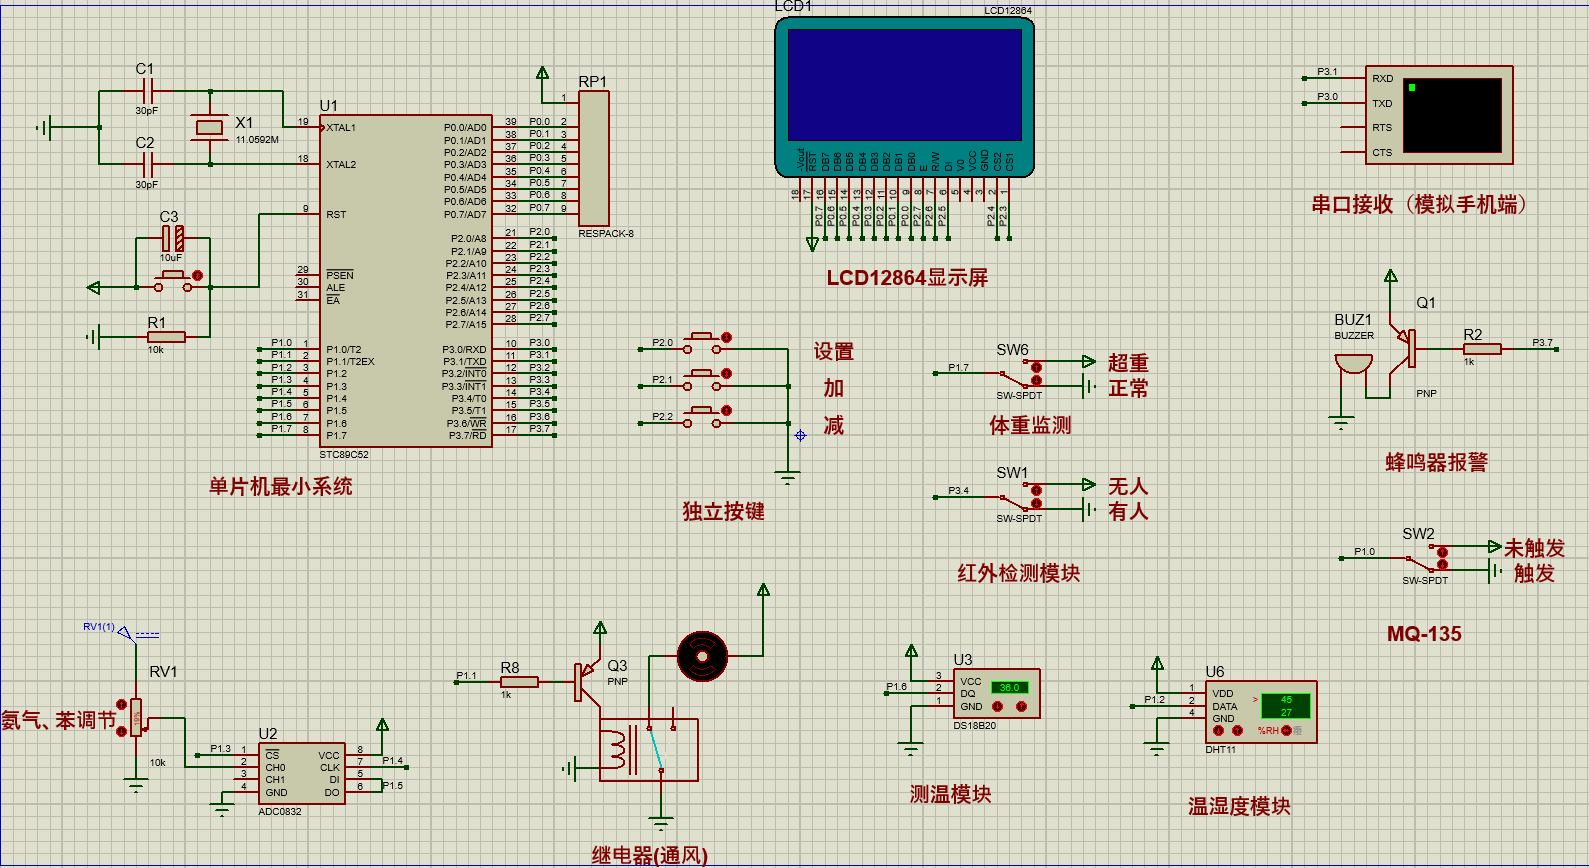Screen dimensions: 1589x868
Task: Click the '氨气、苯调节' label
Action: [59, 720]
